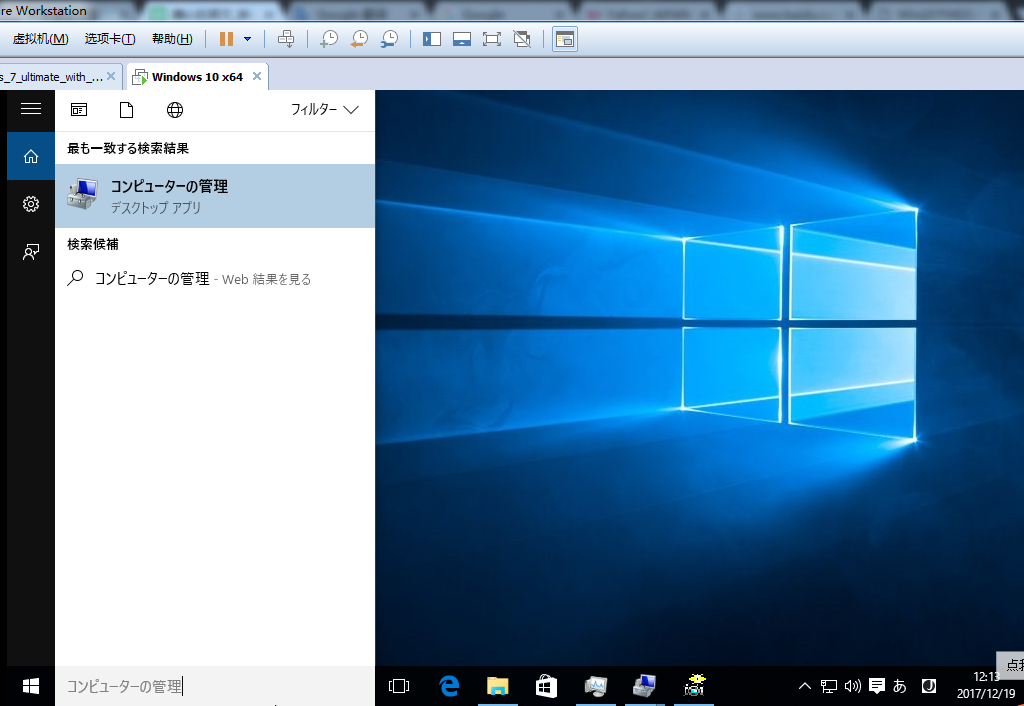Close the Windows 10 x64 tab
The width and height of the screenshot is (1024, 706).
[257, 76]
